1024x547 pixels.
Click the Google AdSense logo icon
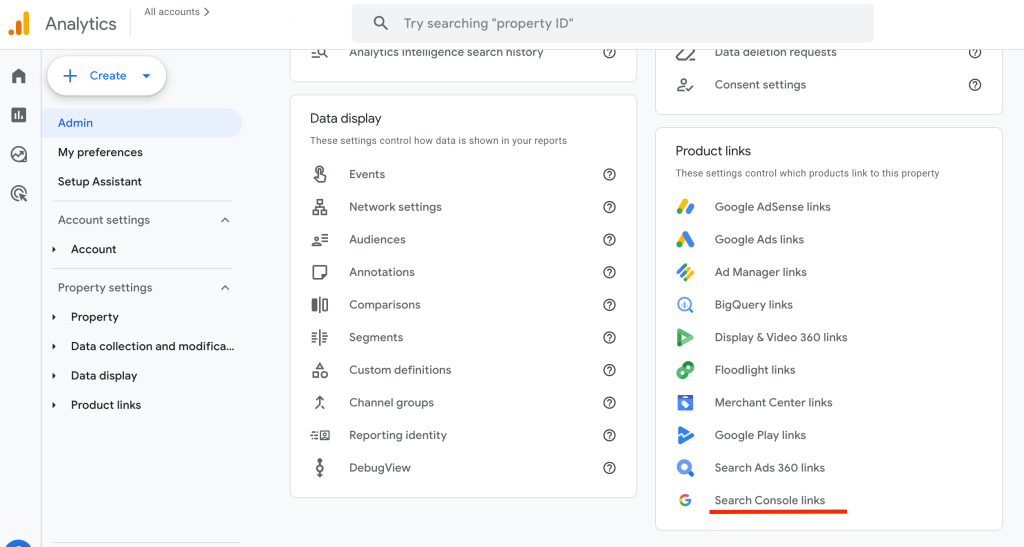click(x=685, y=207)
